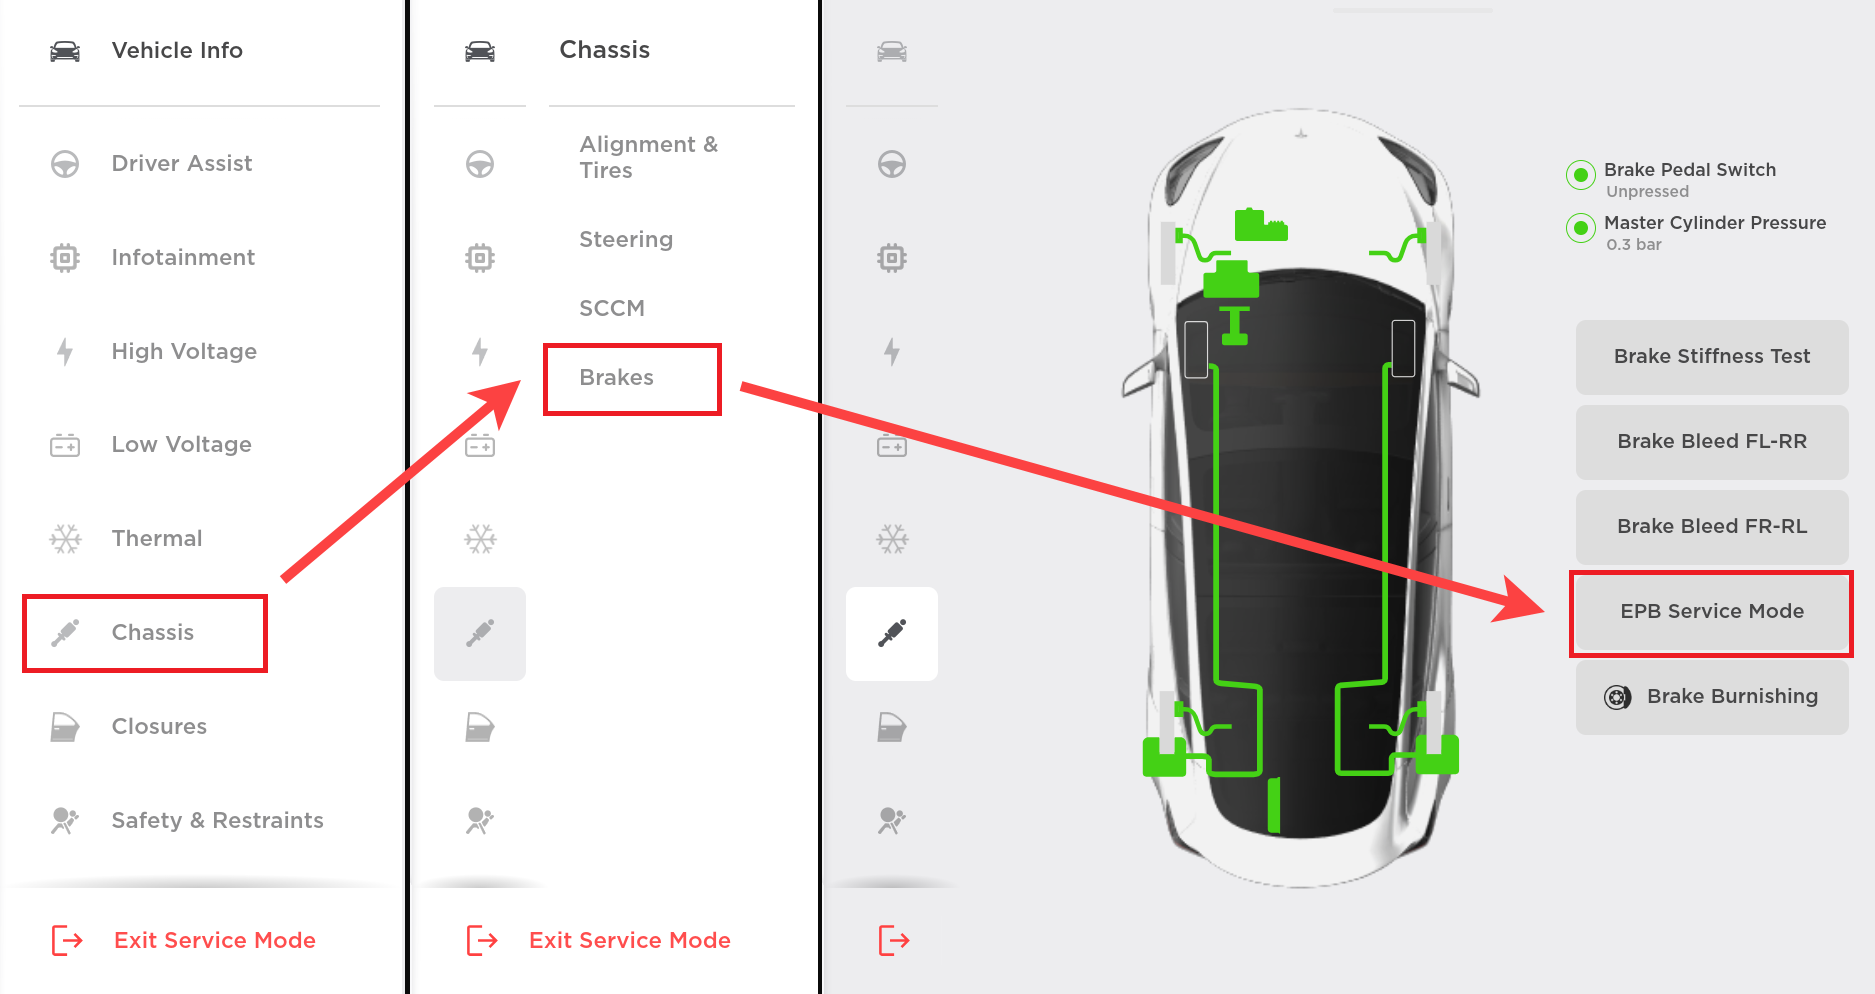The height and width of the screenshot is (994, 1875).
Task: Click the Closures door icon in left panel
Action: coord(65,727)
